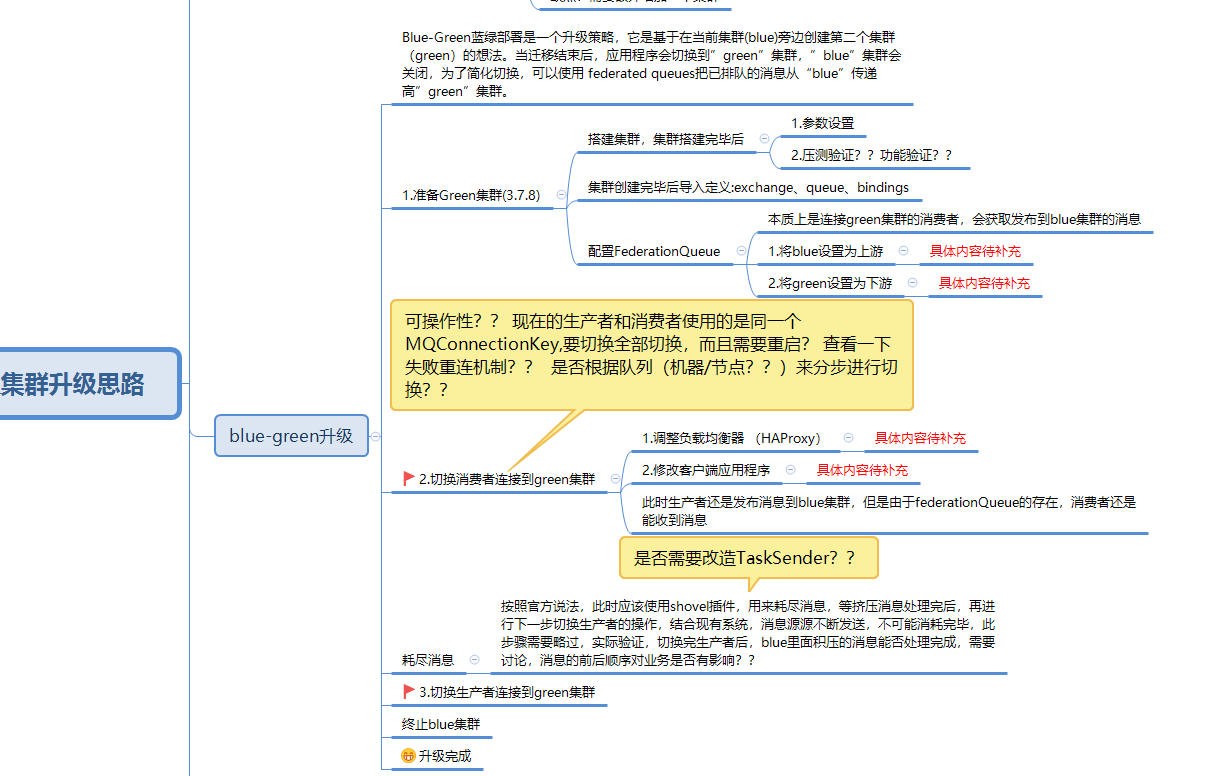Select the 1.参数设置 subtopic

[823, 123]
